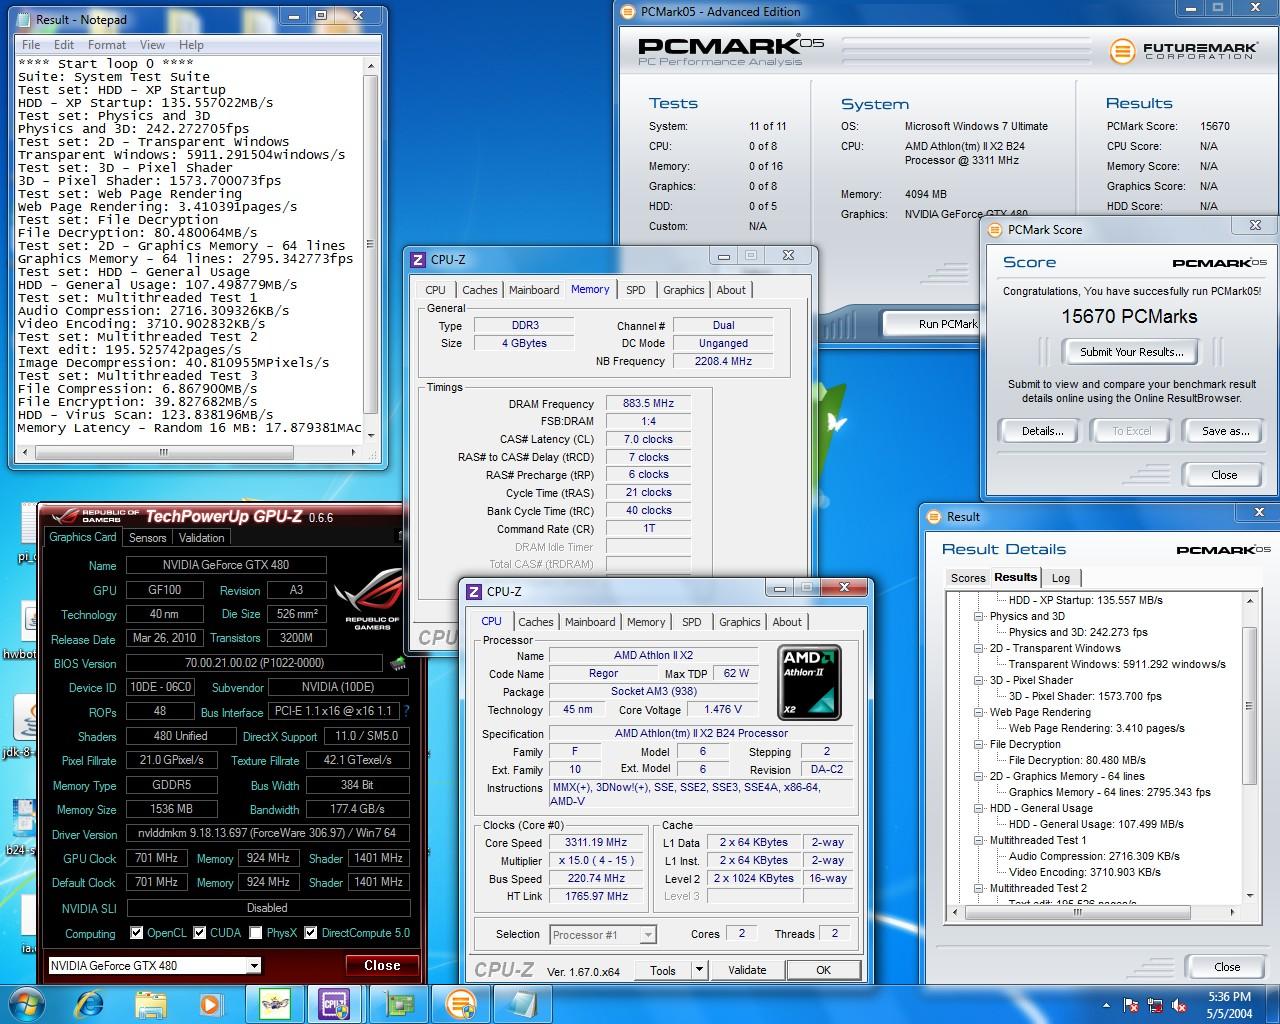The image size is (1280, 1024).
Task: Switch to GPU-Z Sensors tab
Action: click(148, 538)
